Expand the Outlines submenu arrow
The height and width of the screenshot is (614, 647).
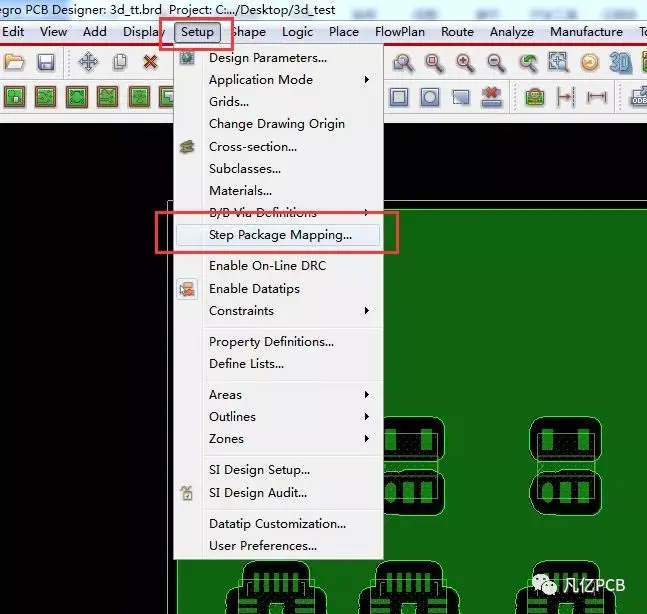pyautogui.click(x=366, y=417)
